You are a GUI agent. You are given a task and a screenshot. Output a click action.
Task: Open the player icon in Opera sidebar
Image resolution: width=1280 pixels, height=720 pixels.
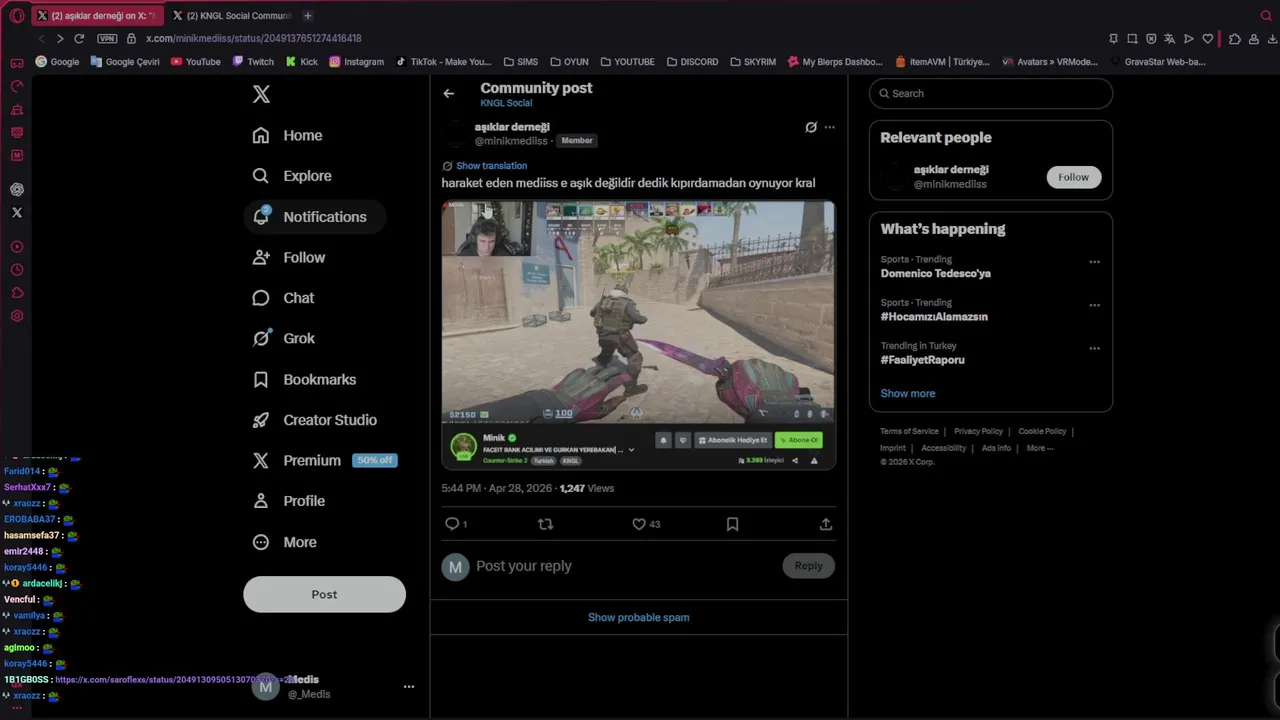point(17,246)
